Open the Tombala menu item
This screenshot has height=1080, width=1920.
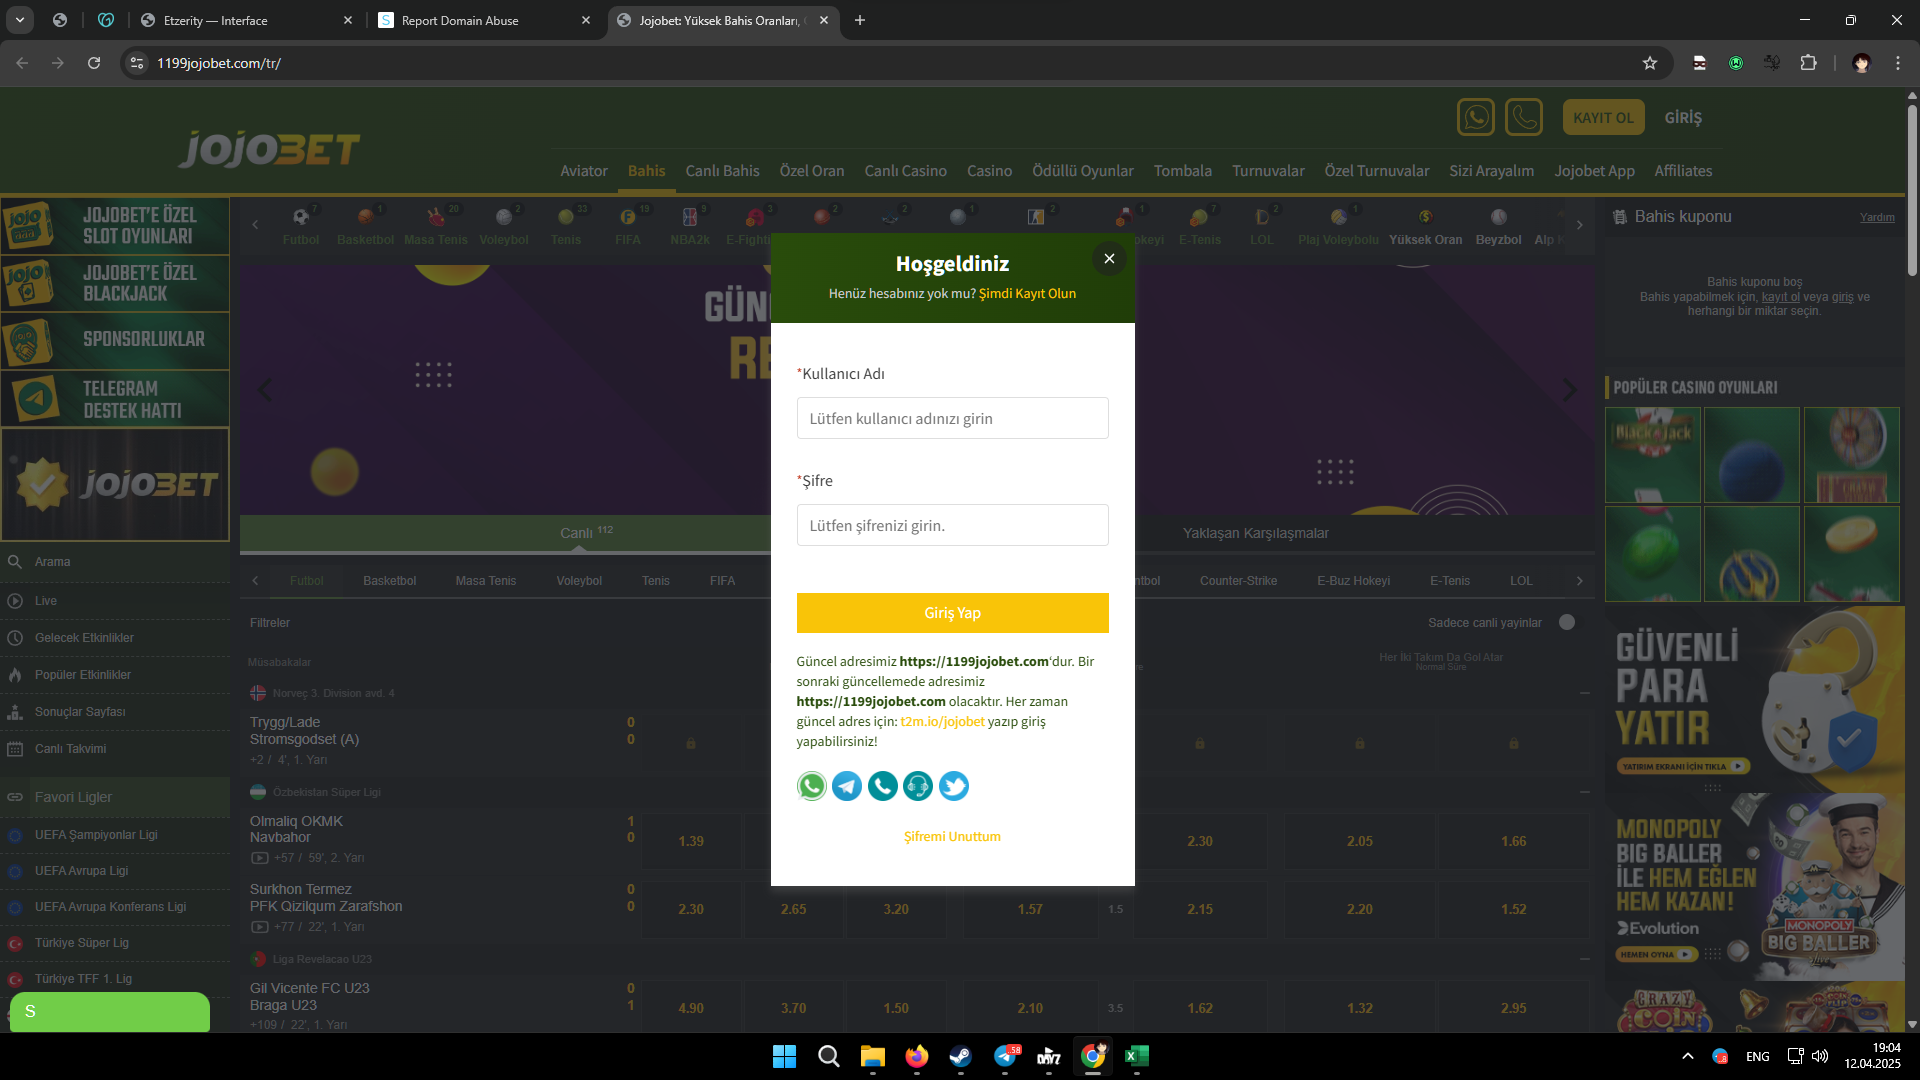coord(1183,171)
